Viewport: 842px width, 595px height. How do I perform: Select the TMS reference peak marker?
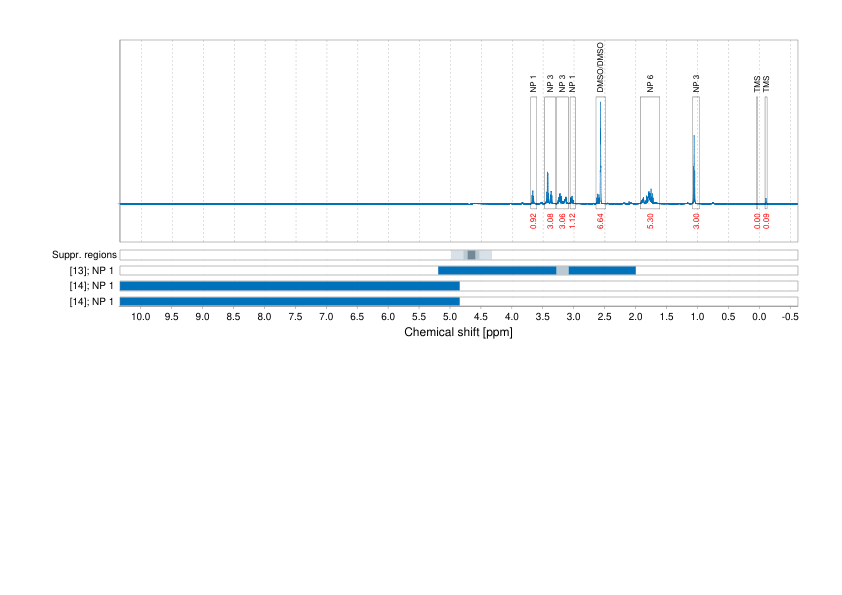(757, 140)
